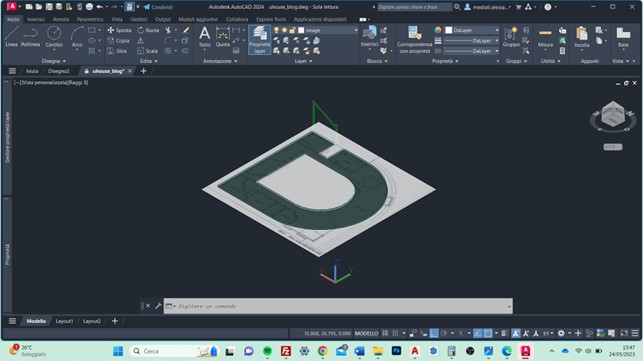Activate the Sposta move tool
The width and height of the screenshot is (643, 361).
click(x=119, y=30)
